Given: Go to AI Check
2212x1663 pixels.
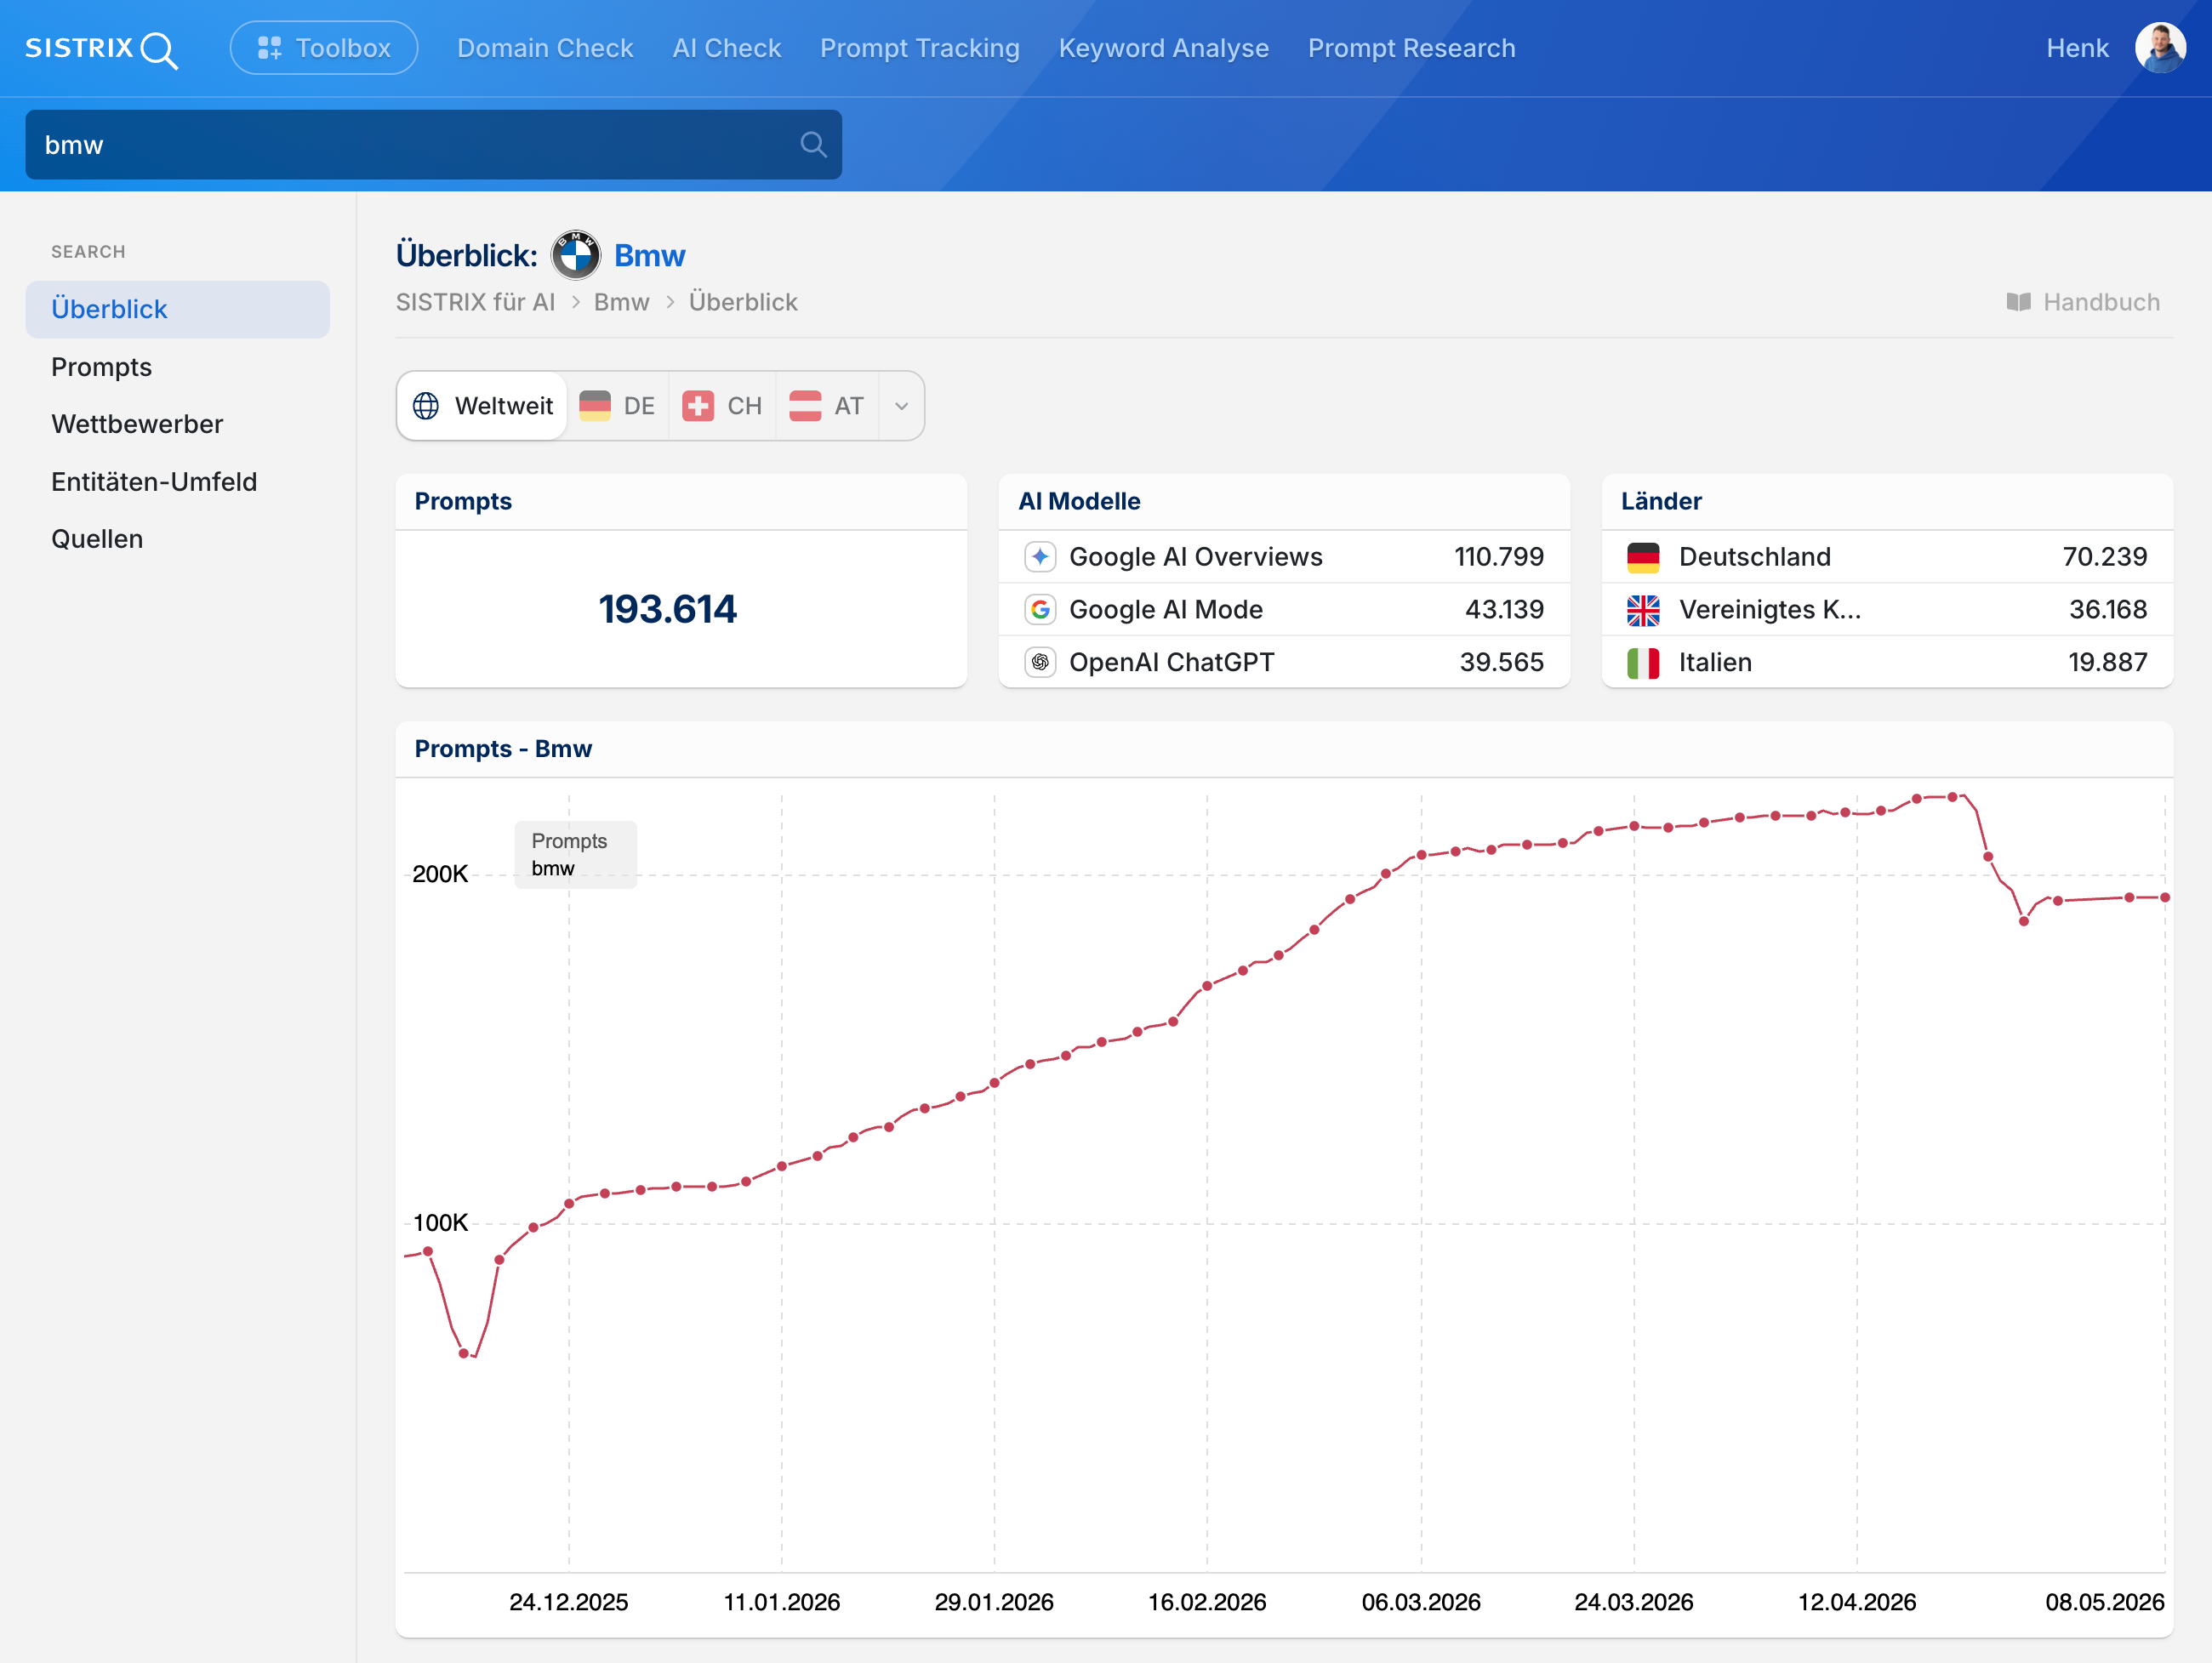Looking at the screenshot, I should (726, 48).
